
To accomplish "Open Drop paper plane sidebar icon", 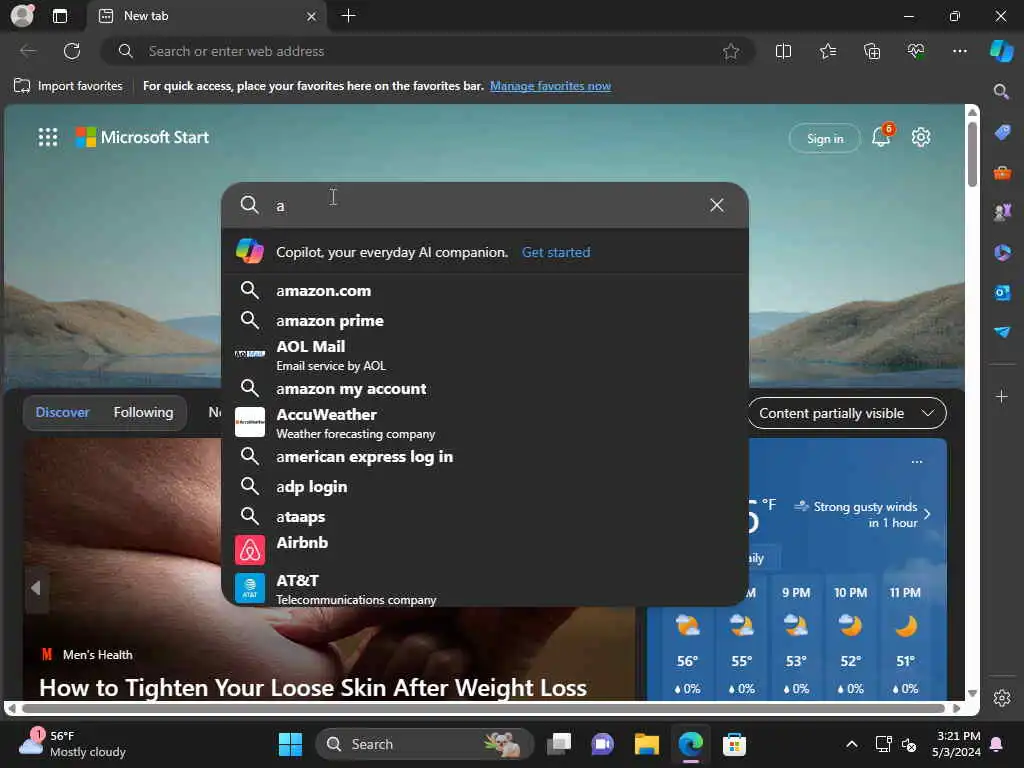I will [x=1002, y=332].
